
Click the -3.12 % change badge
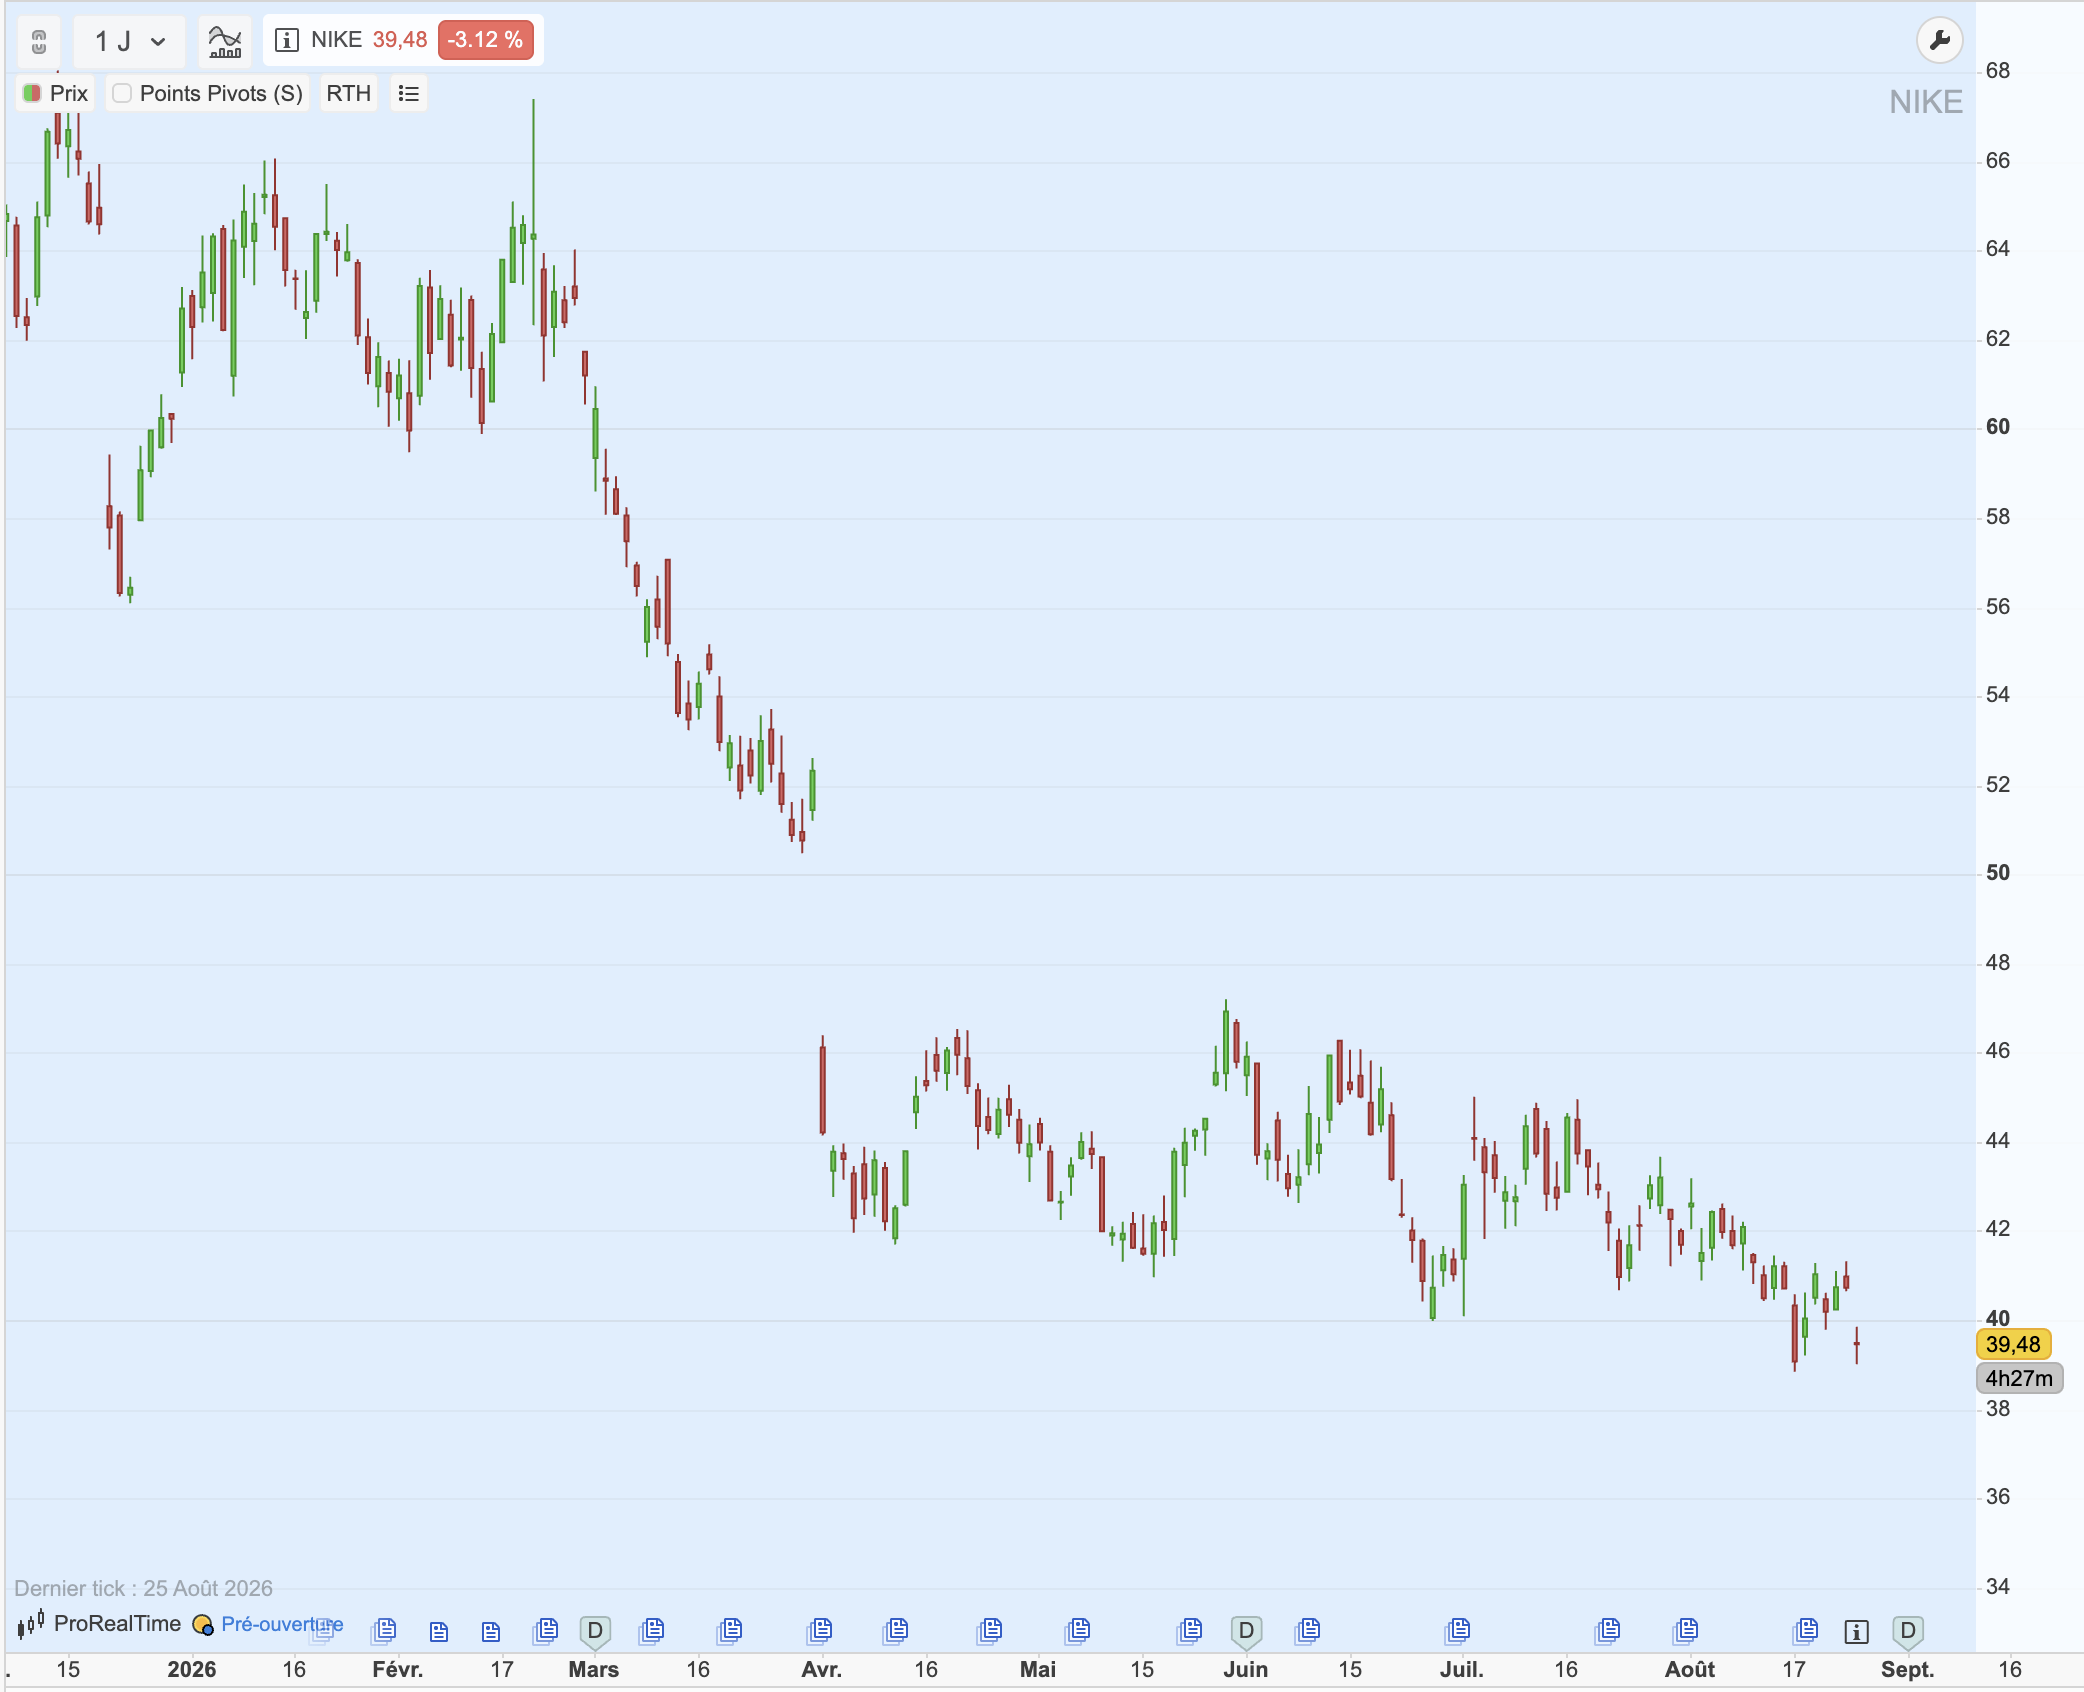tap(485, 40)
